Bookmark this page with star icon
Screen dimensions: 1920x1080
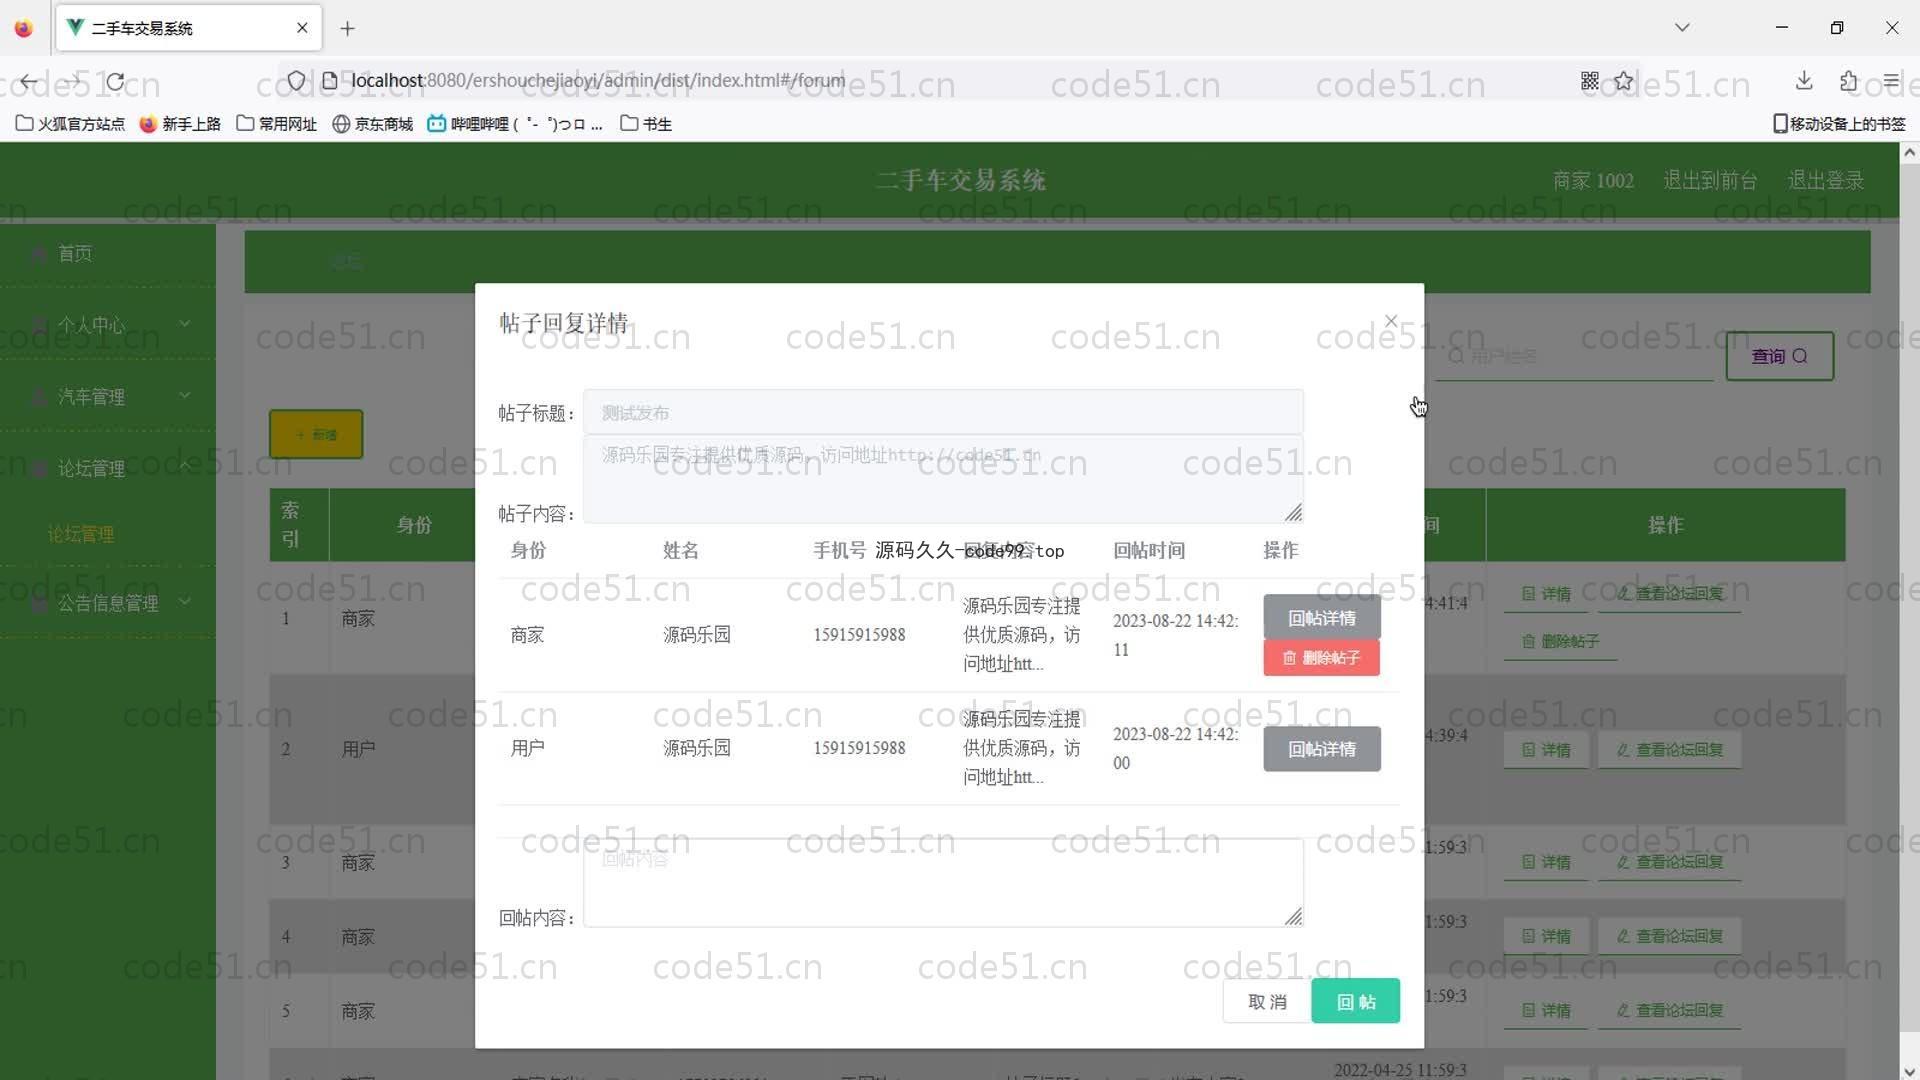[1623, 81]
